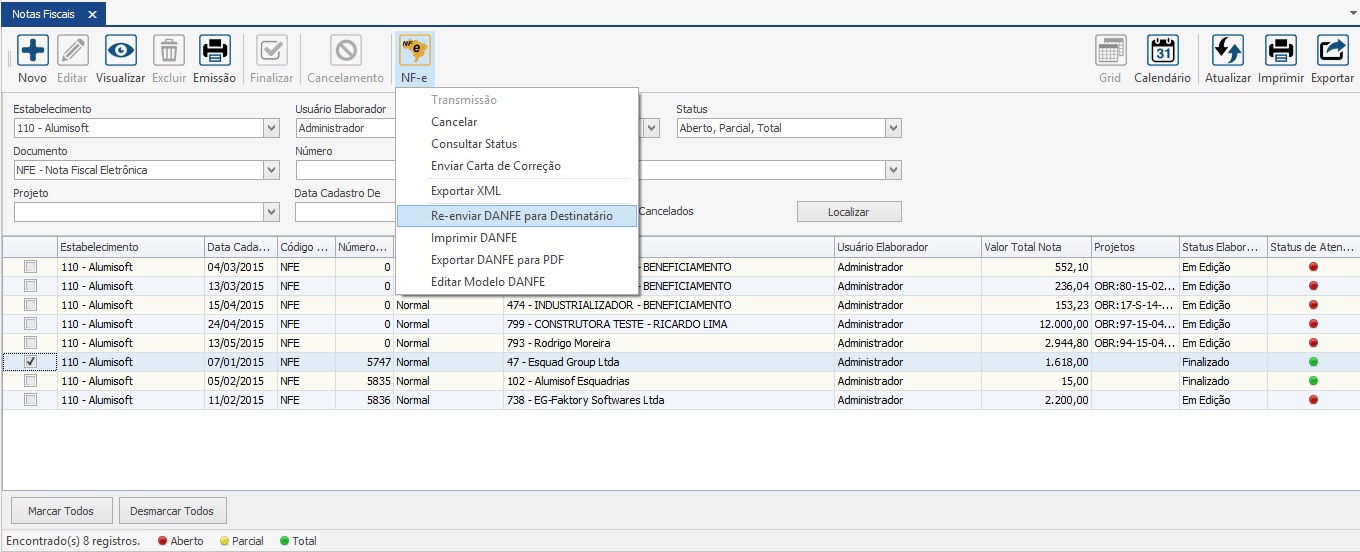Click green status dot in Esquad Group row
The width and height of the screenshot is (1360, 552).
1313,362
